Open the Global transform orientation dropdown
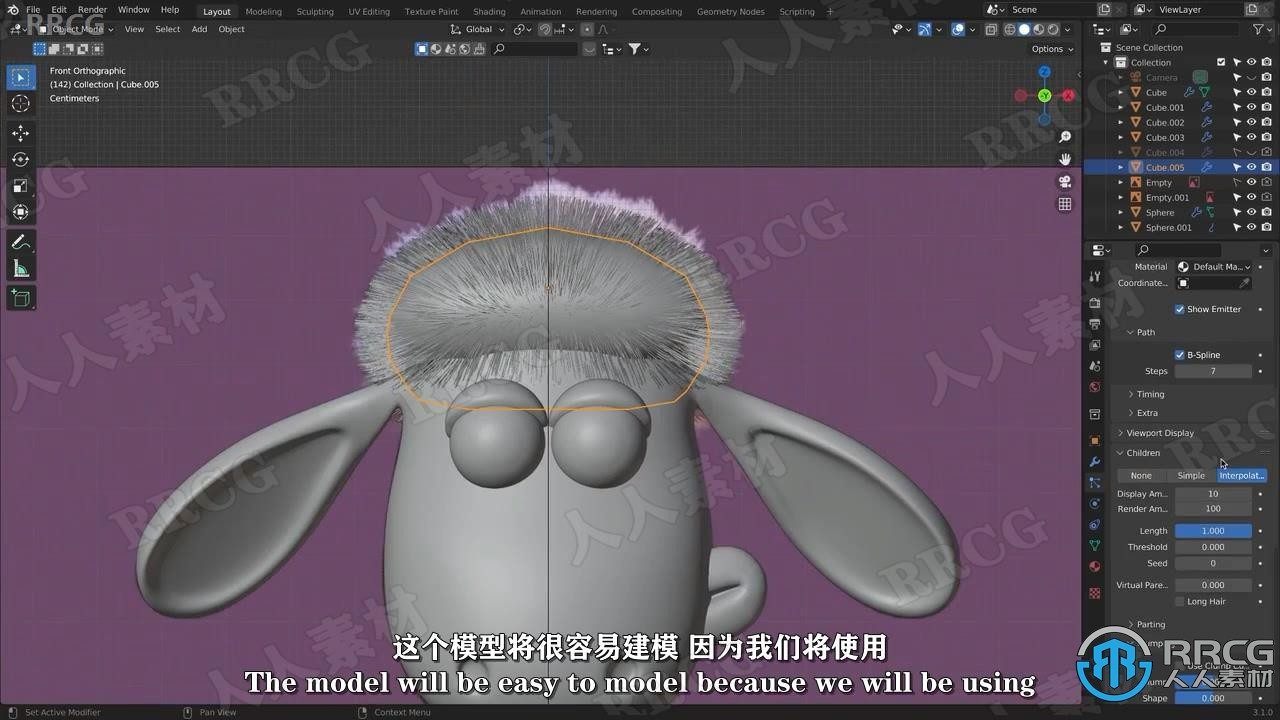1280x720 pixels. 478,29
